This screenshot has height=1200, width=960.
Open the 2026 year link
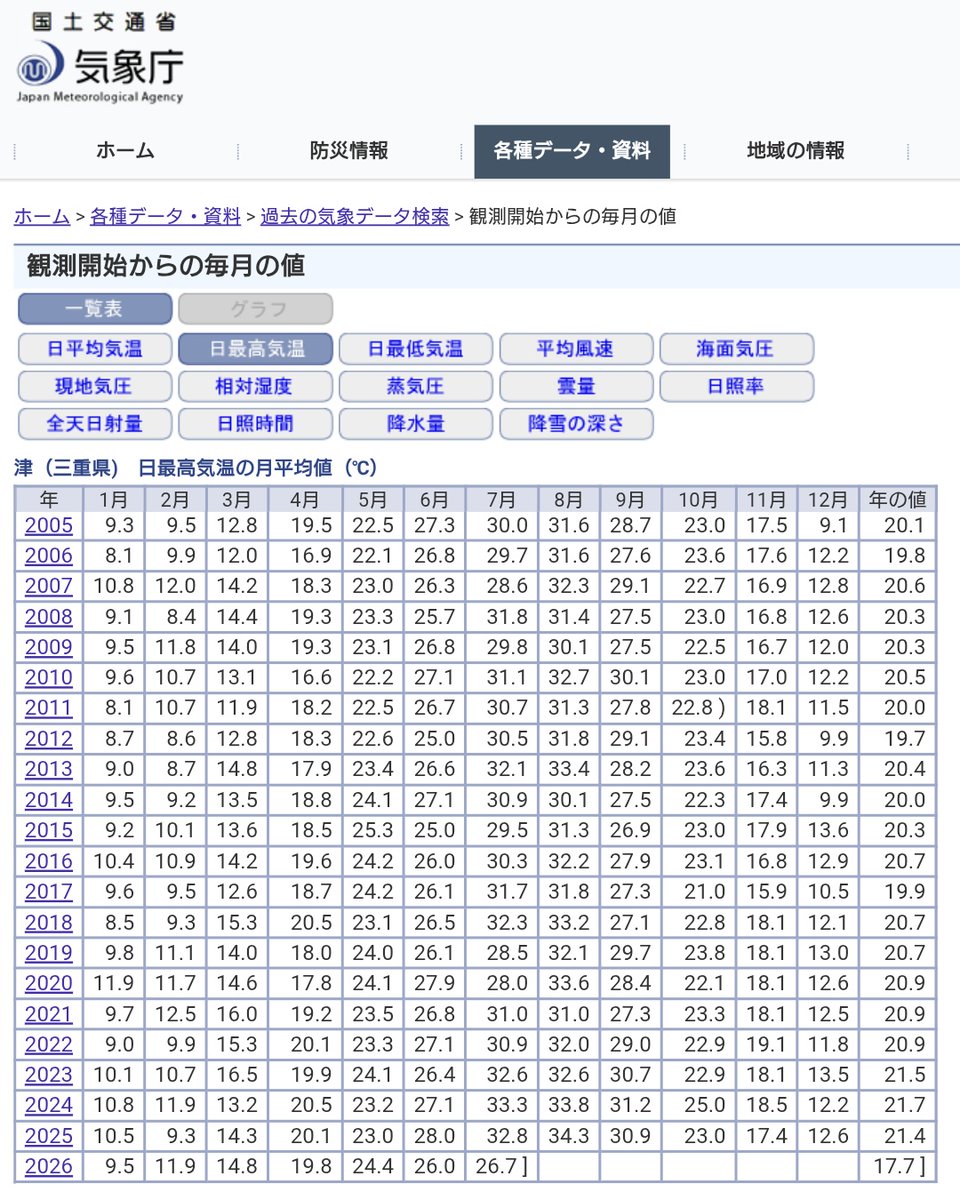(49, 1167)
